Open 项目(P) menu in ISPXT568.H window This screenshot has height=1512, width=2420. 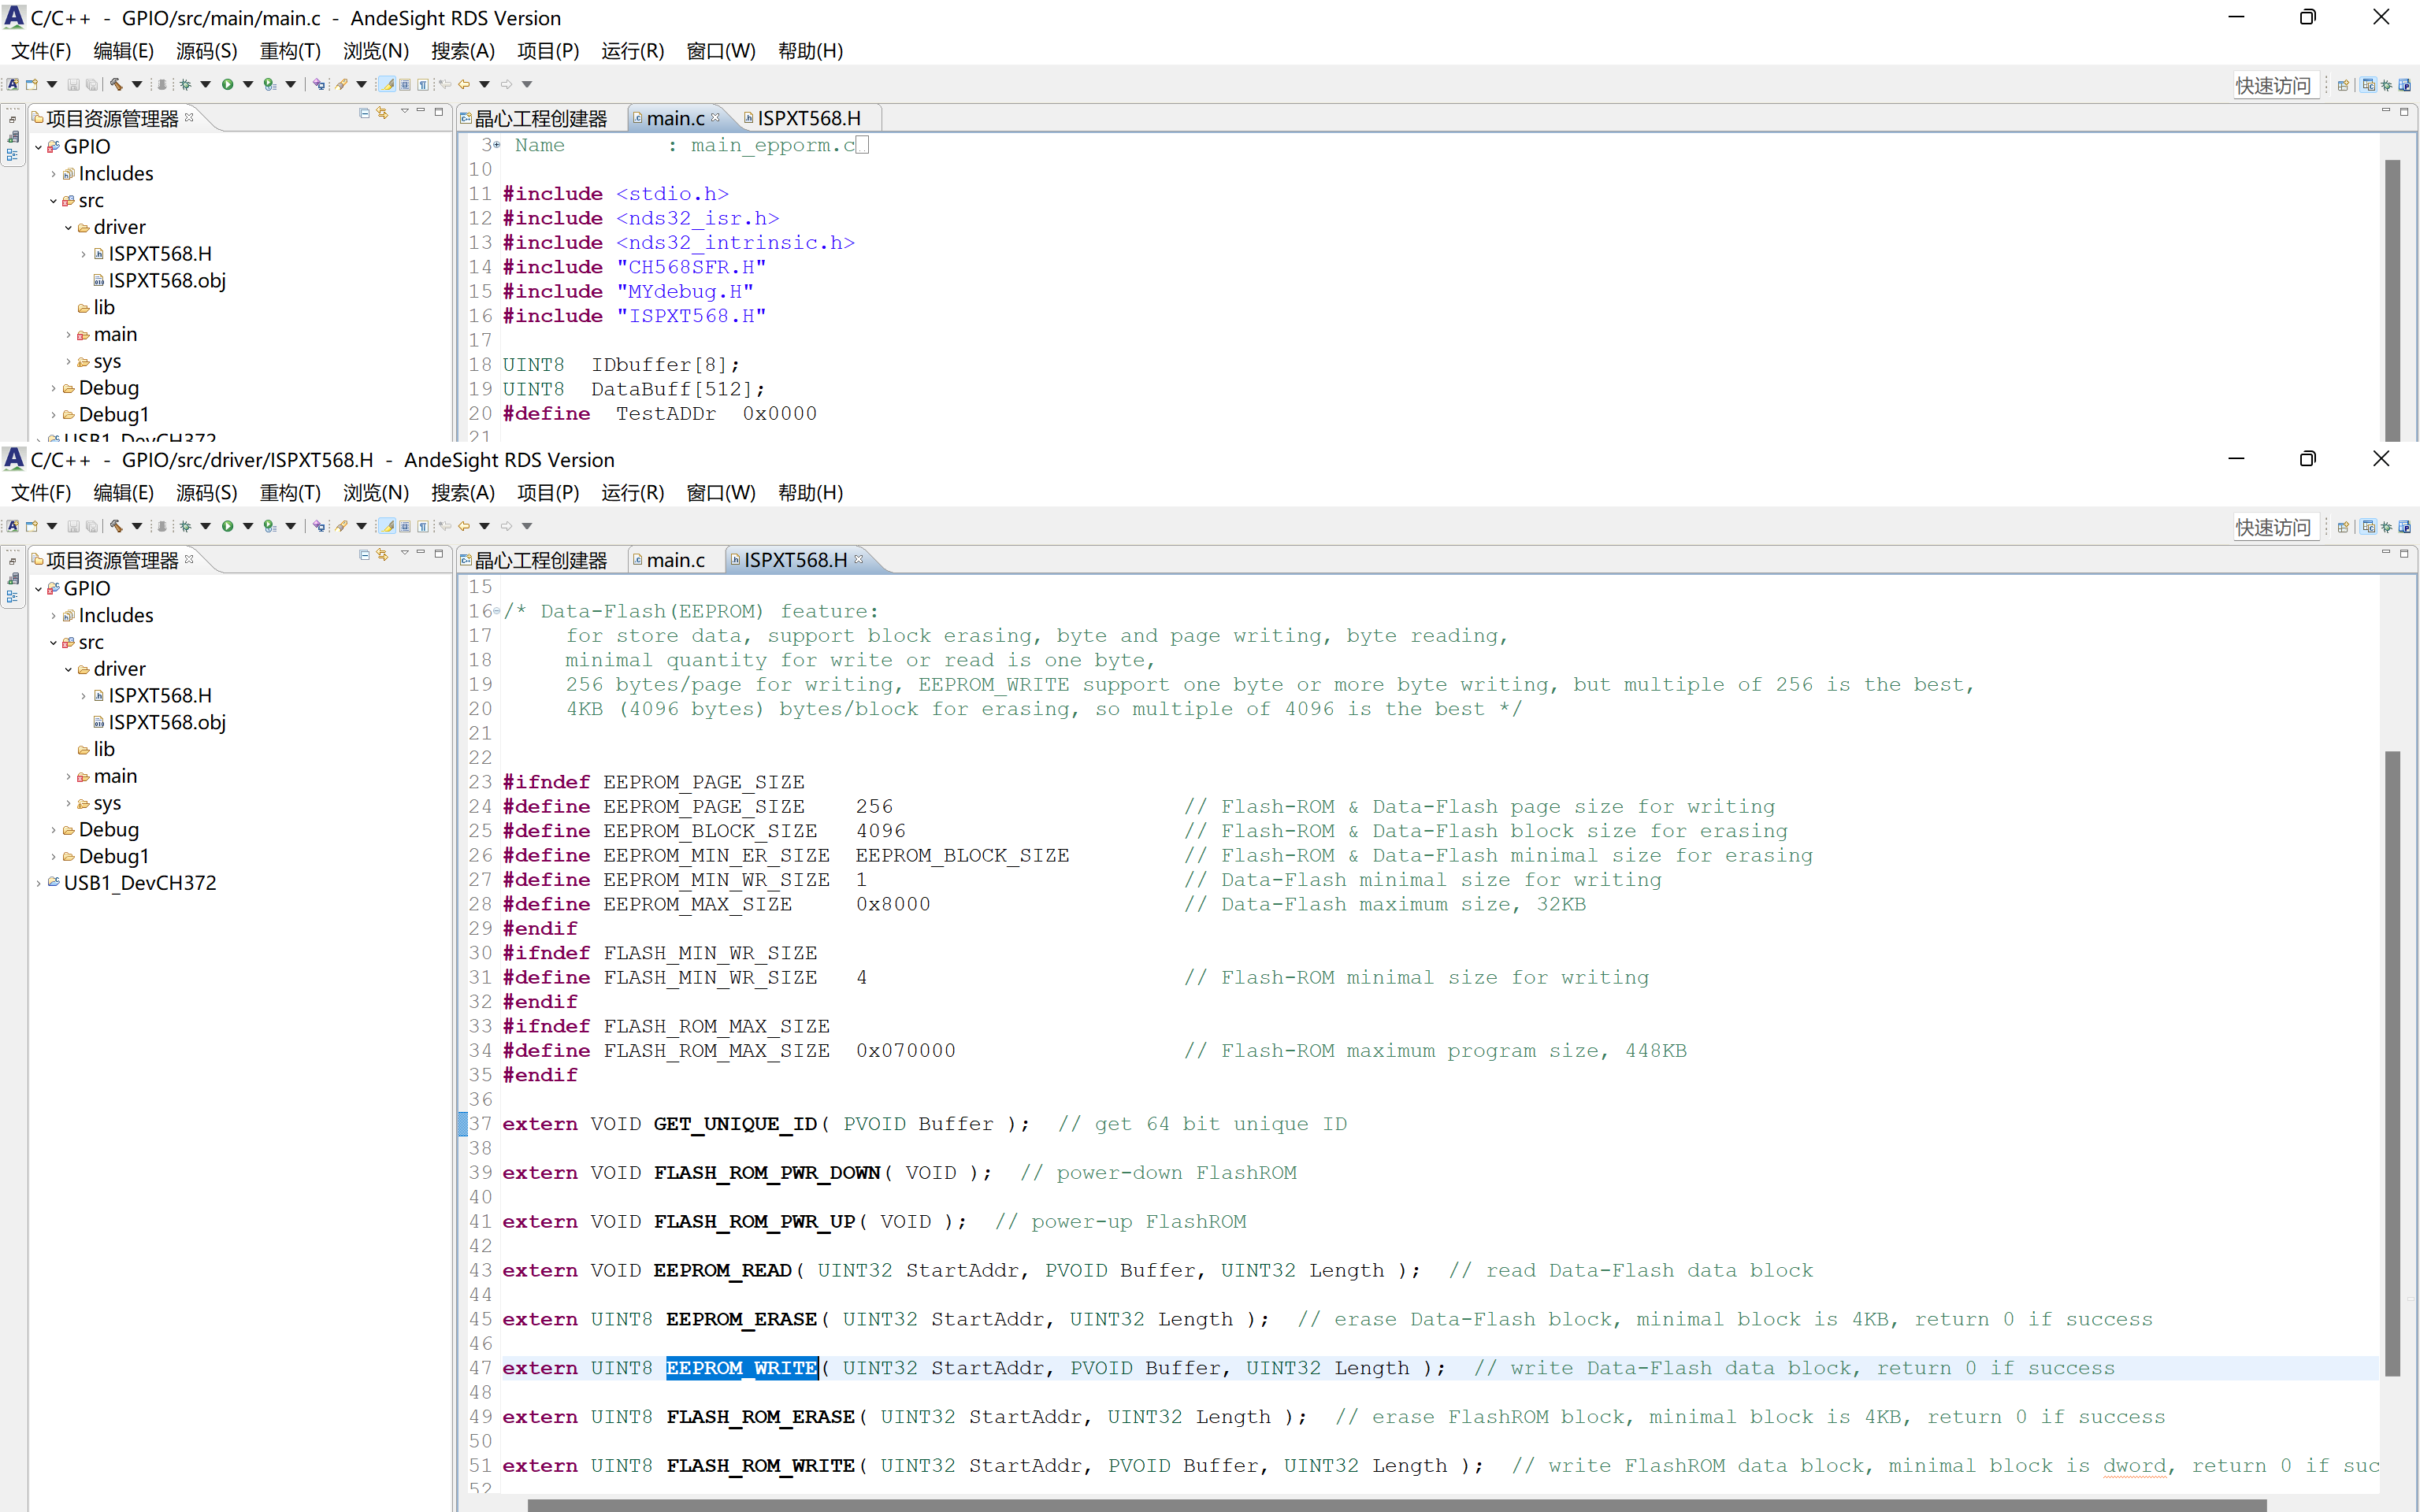click(548, 493)
